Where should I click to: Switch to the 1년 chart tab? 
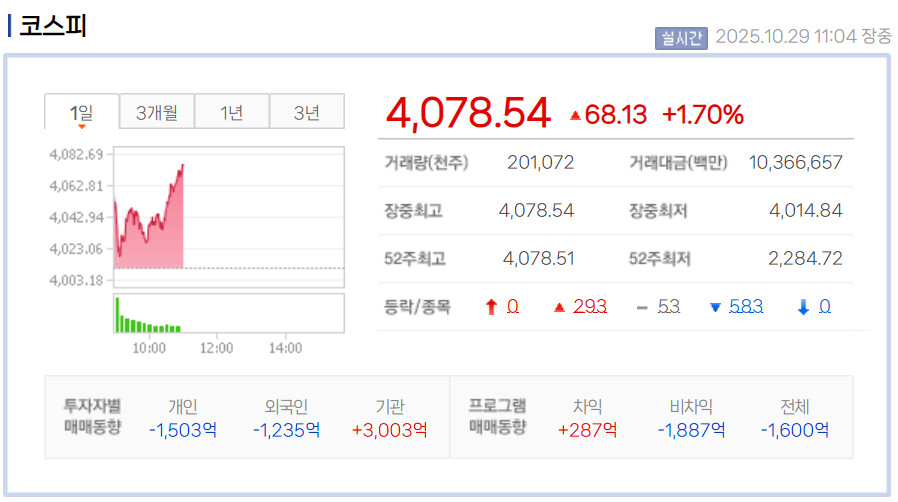point(232,112)
